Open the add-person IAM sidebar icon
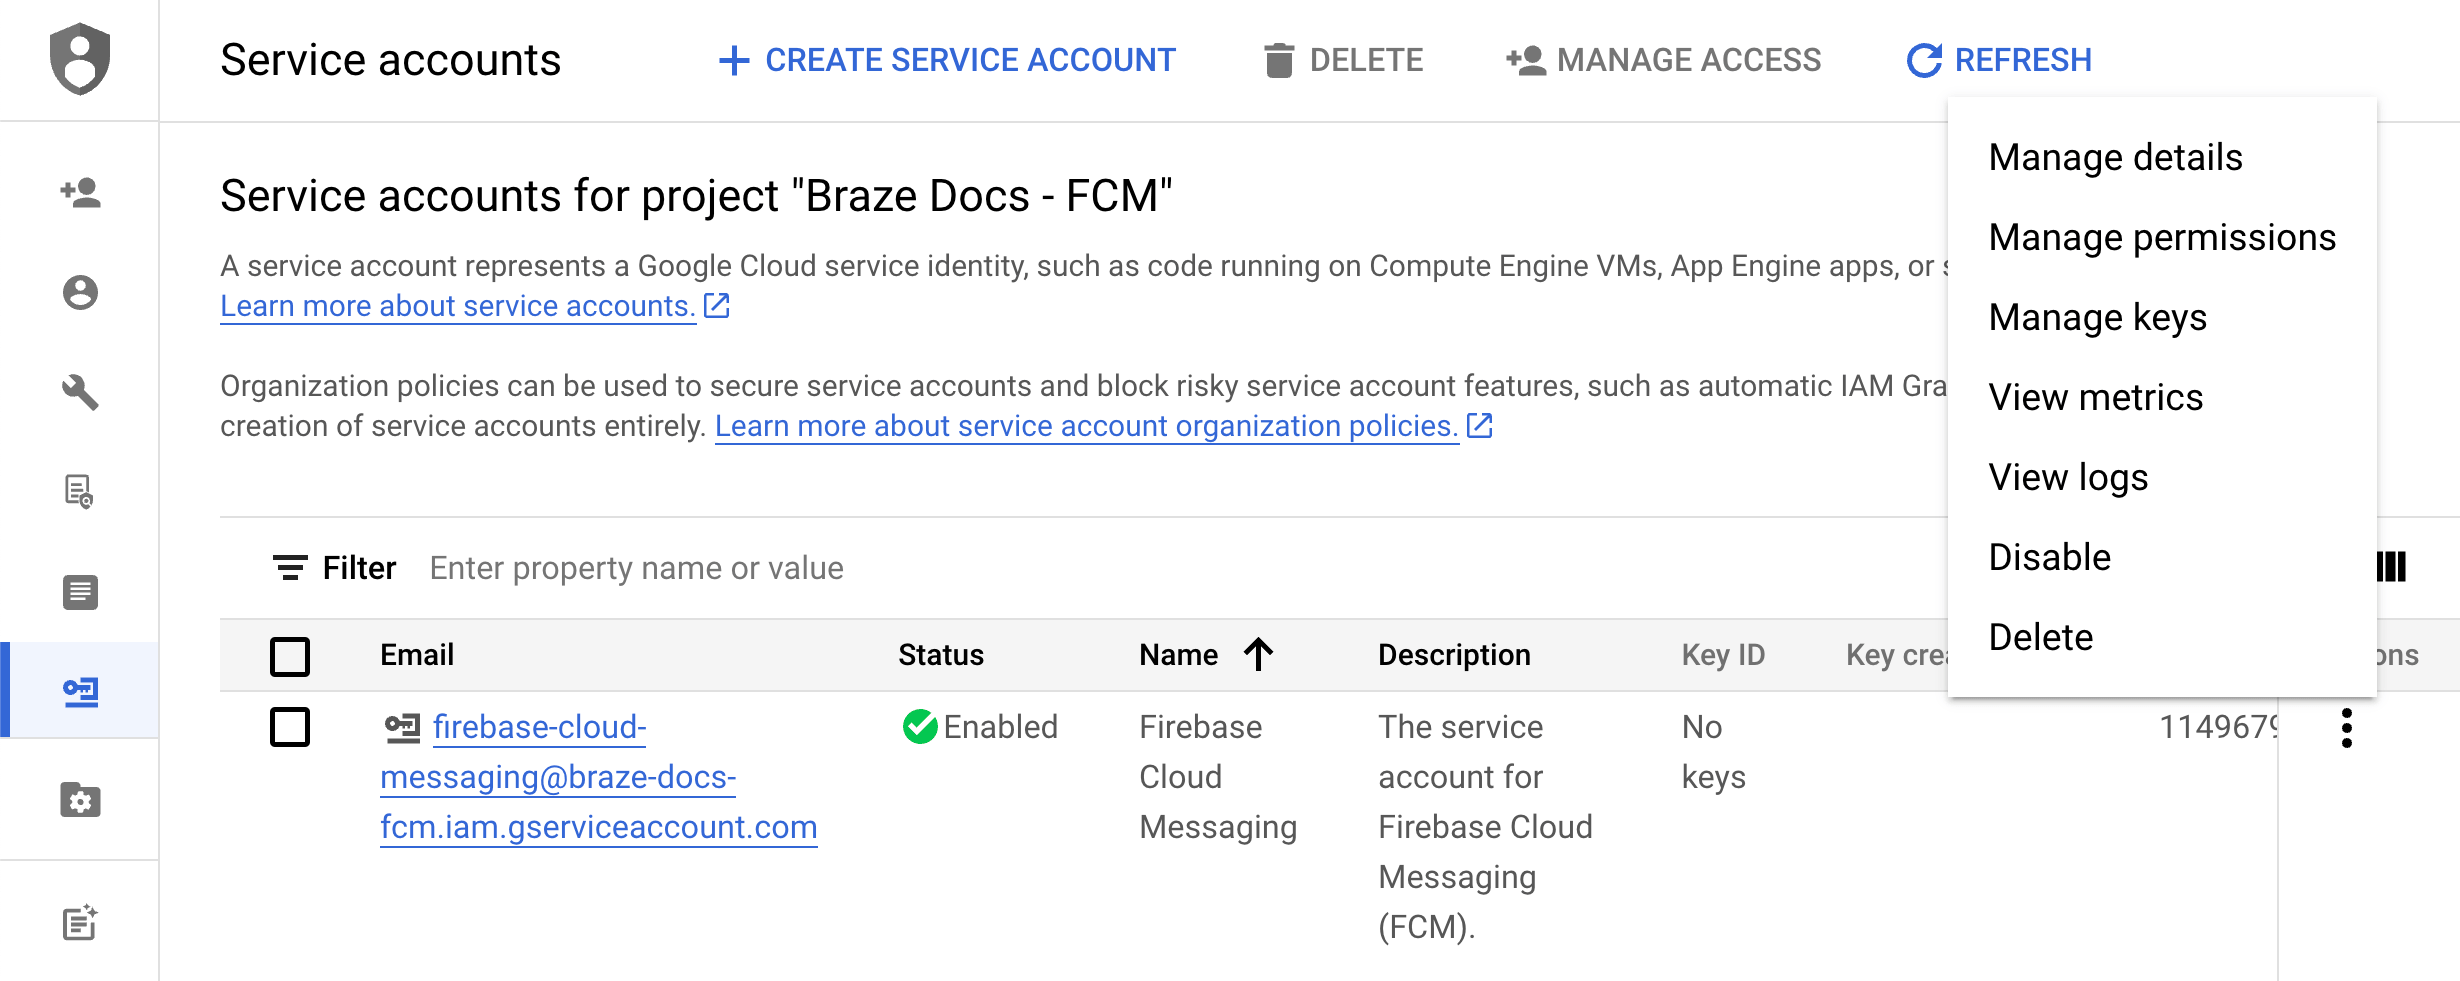Image resolution: width=2460 pixels, height=981 pixels. pyautogui.click(x=80, y=192)
